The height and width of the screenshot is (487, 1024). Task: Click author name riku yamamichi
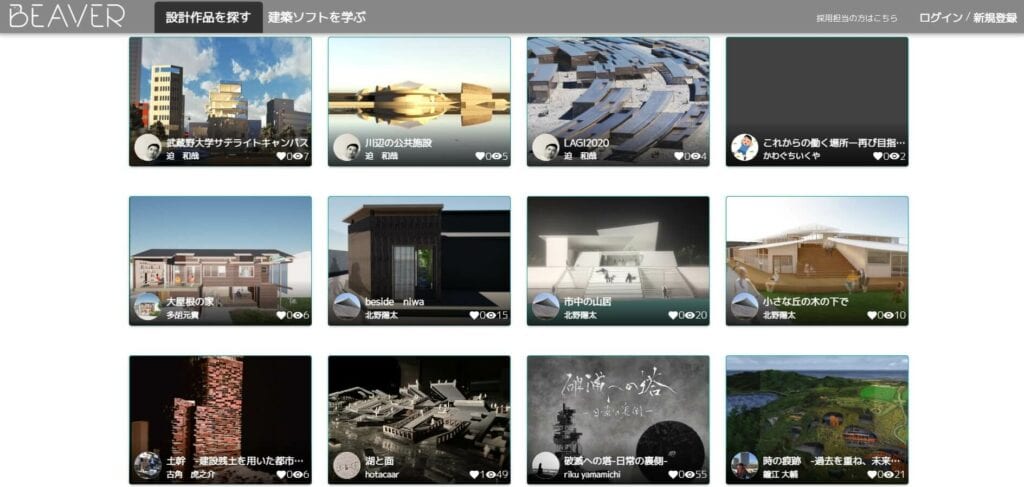(594, 475)
